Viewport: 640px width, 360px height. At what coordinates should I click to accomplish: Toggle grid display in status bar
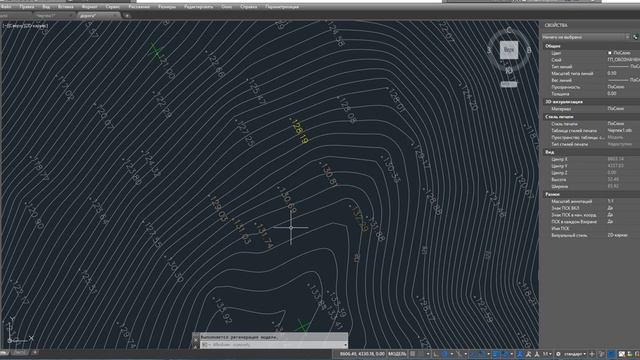[413, 354]
